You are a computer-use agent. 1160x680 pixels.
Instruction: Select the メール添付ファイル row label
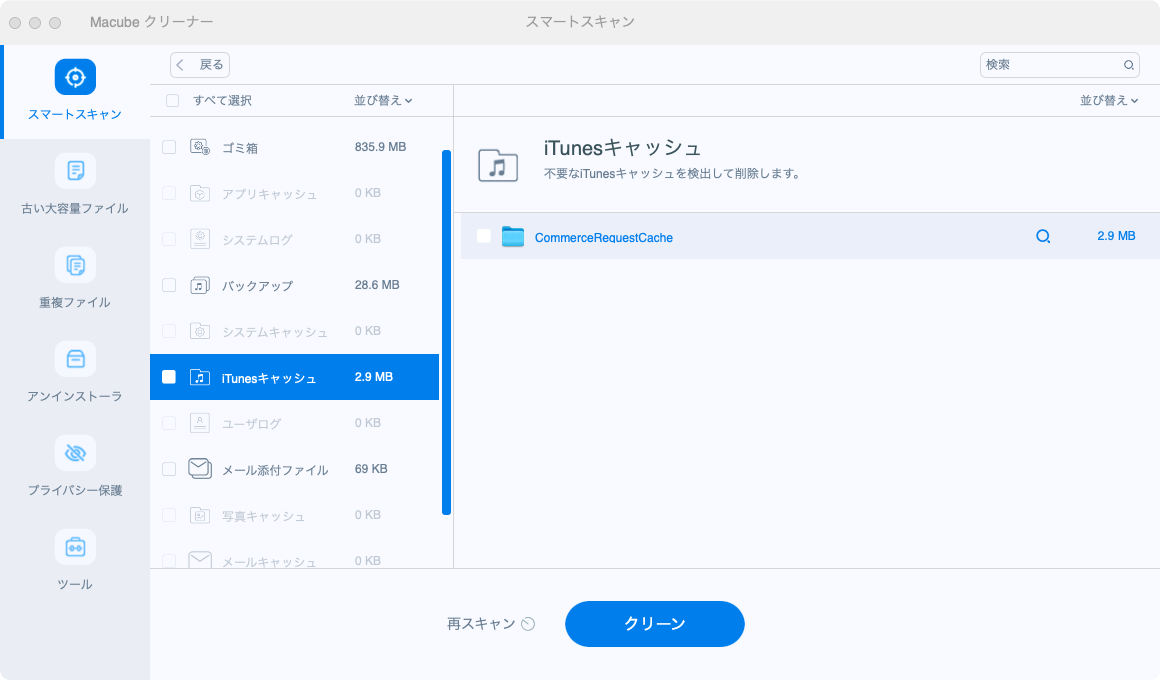(x=275, y=470)
